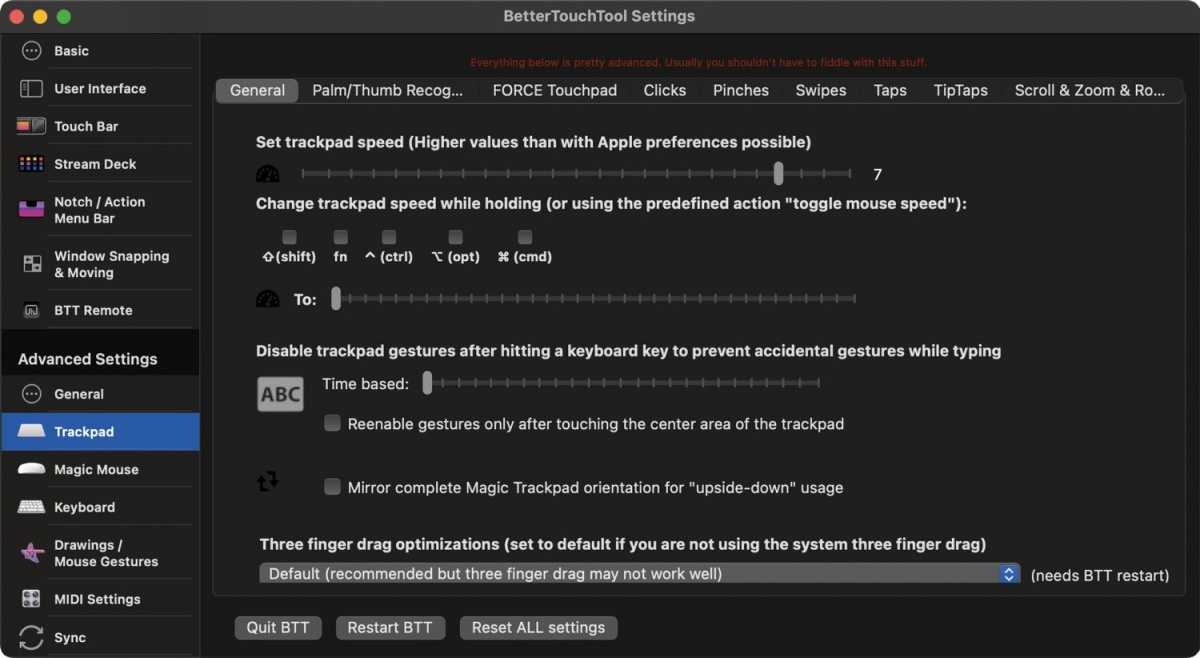Click the trackpad speed slider handle

(x=778, y=173)
